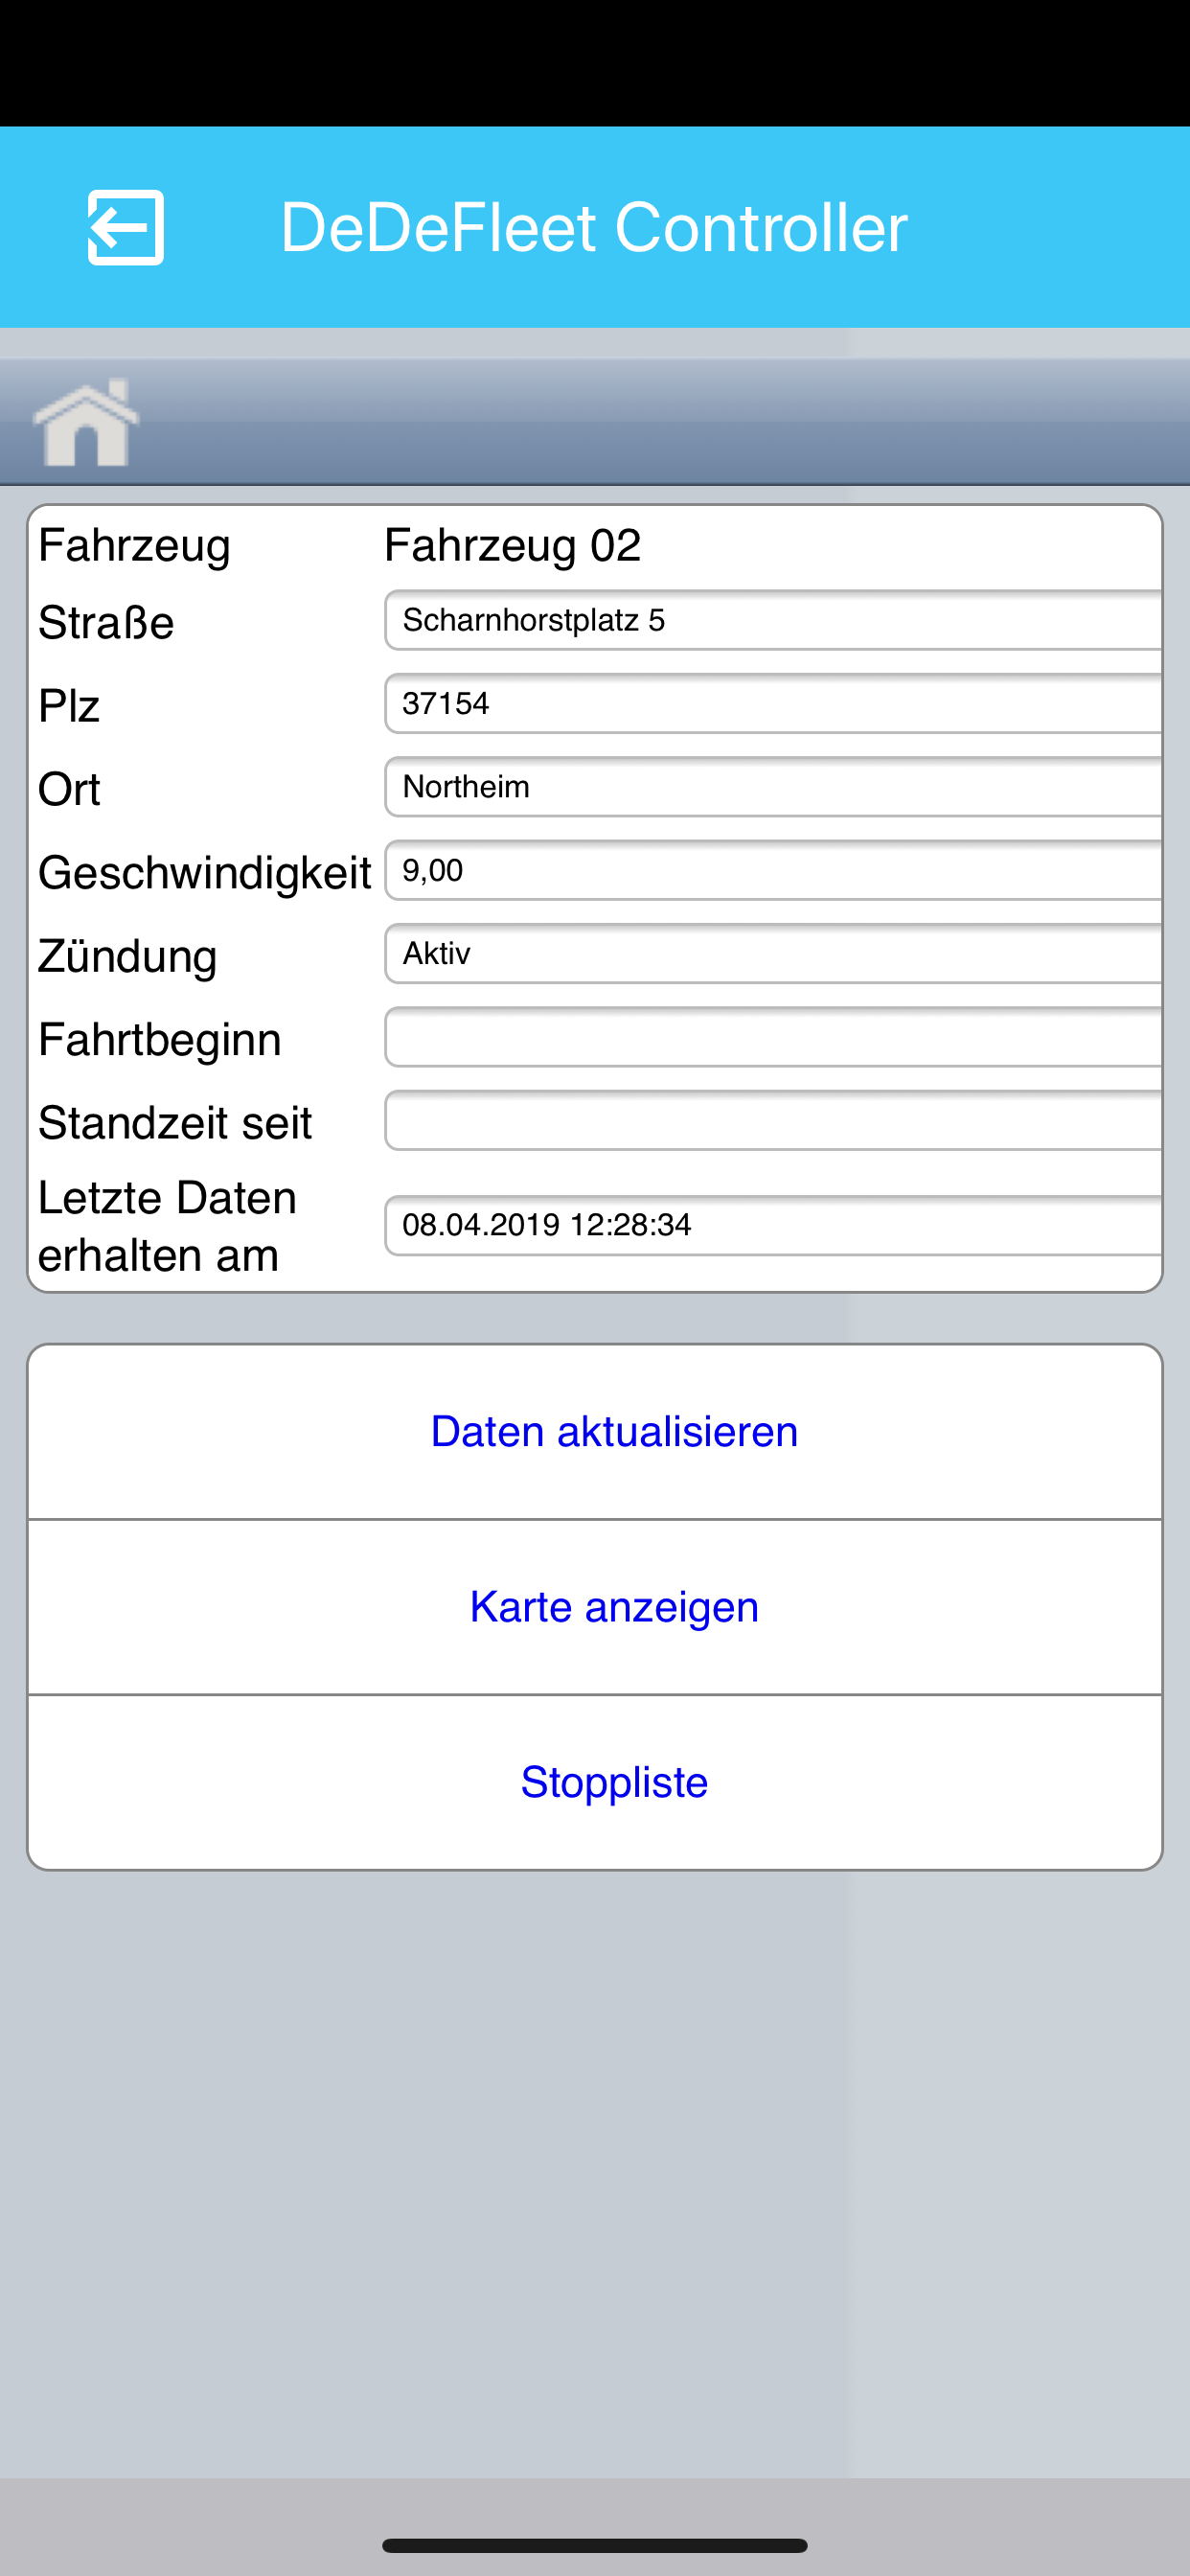Tap the Fahrtbeginn label text
Viewport: 1190px width, 2576px height.
click(159, 1040)
